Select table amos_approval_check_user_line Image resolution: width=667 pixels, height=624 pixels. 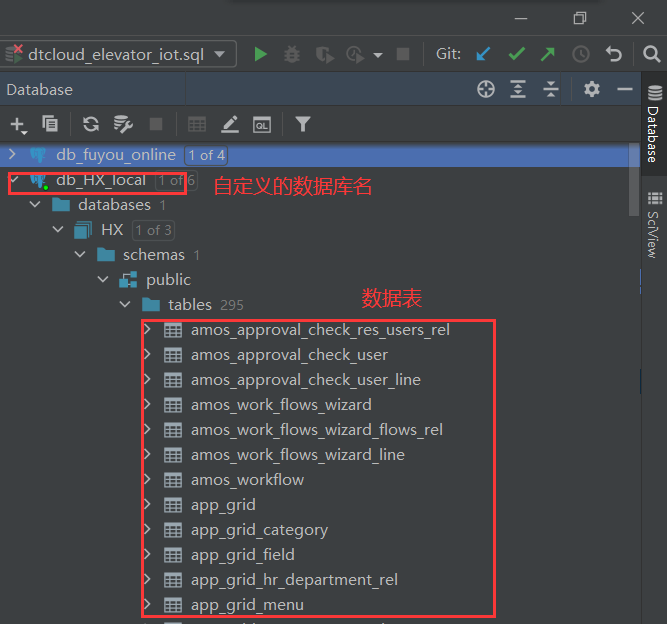(305, 380)
